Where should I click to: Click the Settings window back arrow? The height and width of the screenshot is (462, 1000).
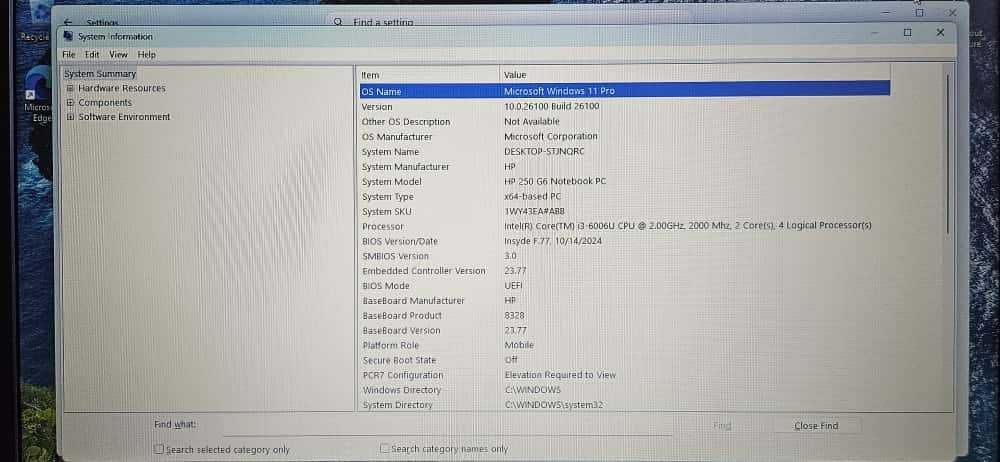68,22
